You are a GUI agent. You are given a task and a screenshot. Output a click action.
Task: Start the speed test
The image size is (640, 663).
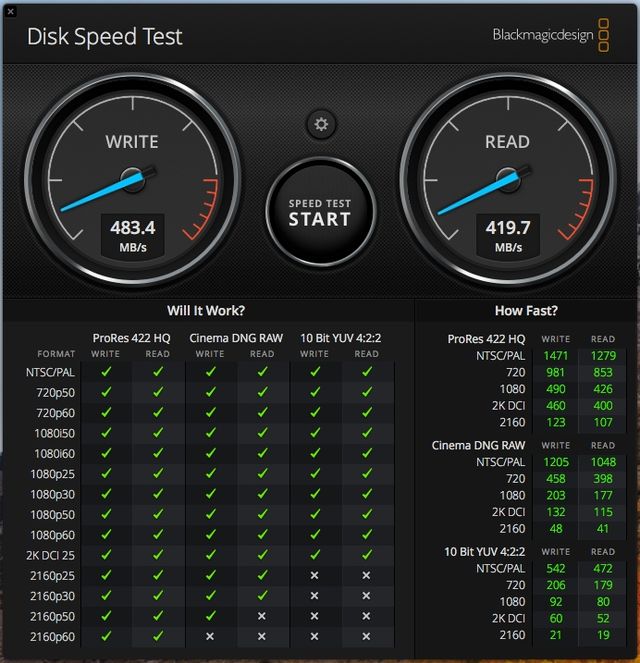click(x=320, y=212)
